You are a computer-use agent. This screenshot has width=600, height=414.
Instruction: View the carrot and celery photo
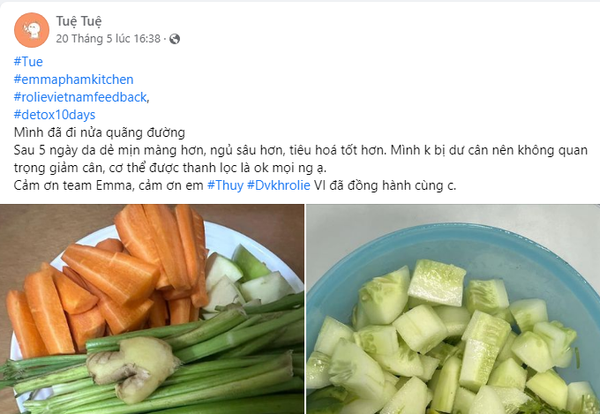coord(152,309)
